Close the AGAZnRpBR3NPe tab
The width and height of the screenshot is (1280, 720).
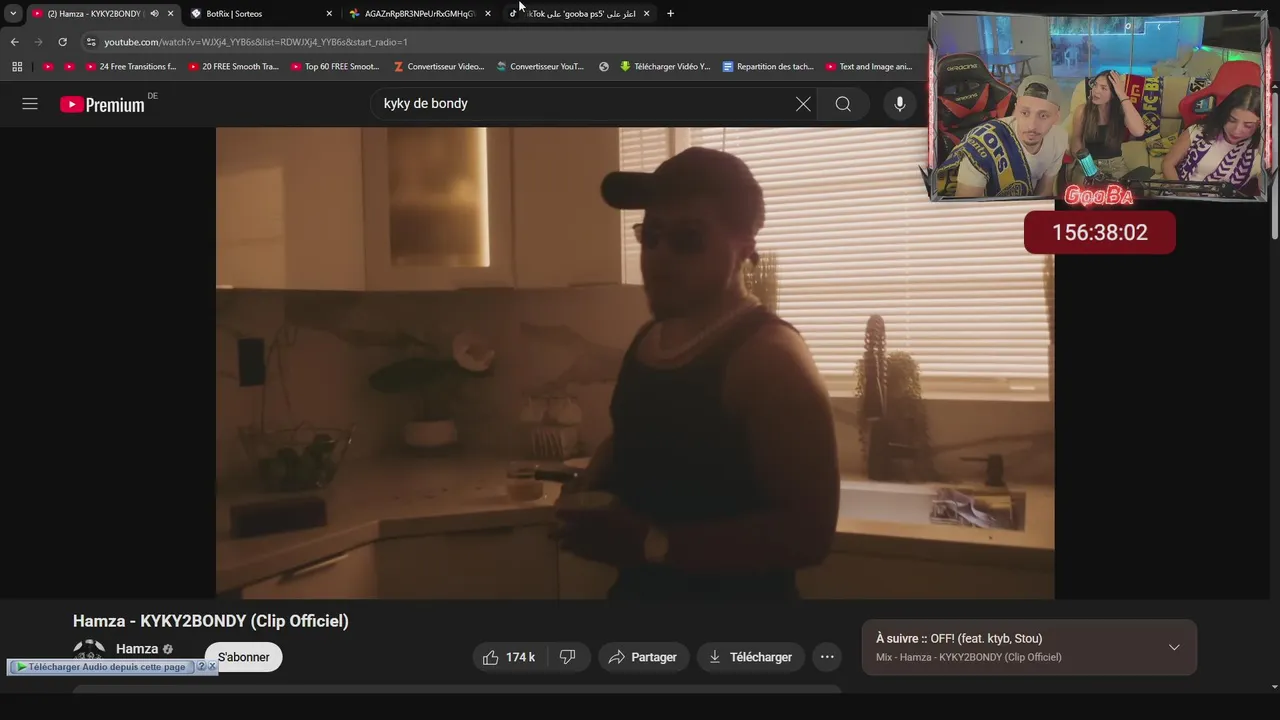(x=488, y=13)
